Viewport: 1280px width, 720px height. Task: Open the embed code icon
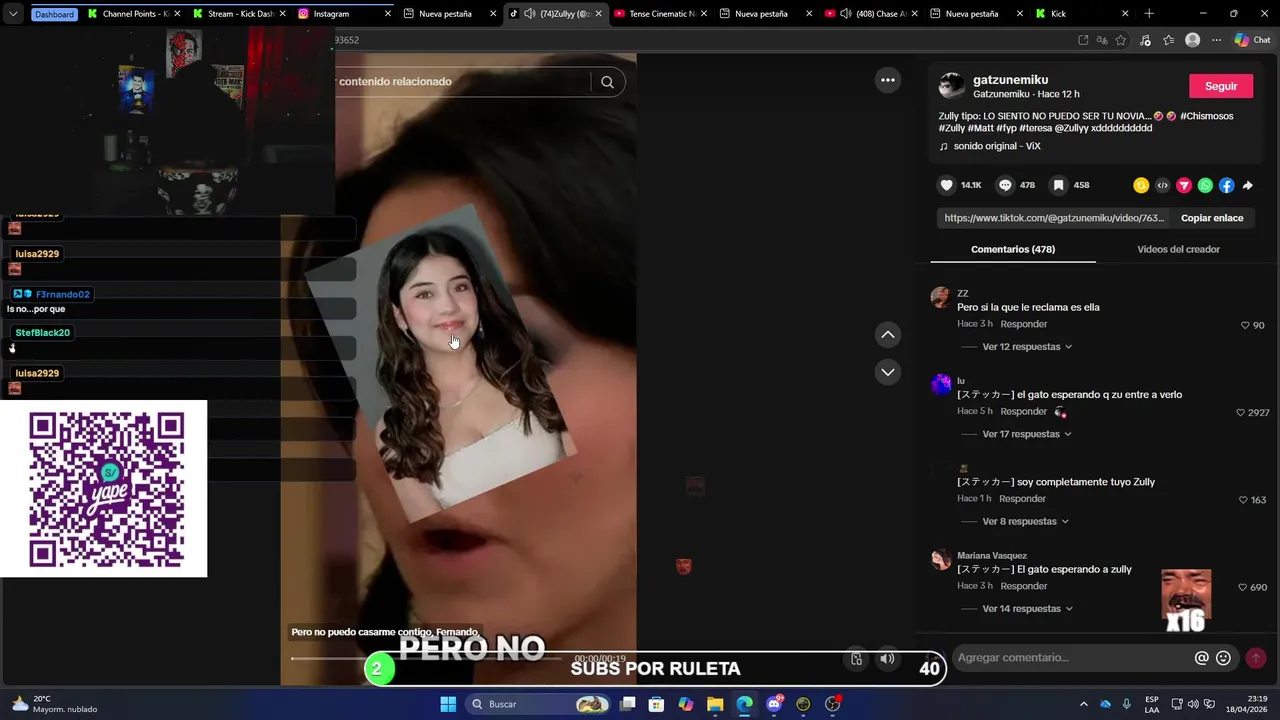(x=1162, y=185)
